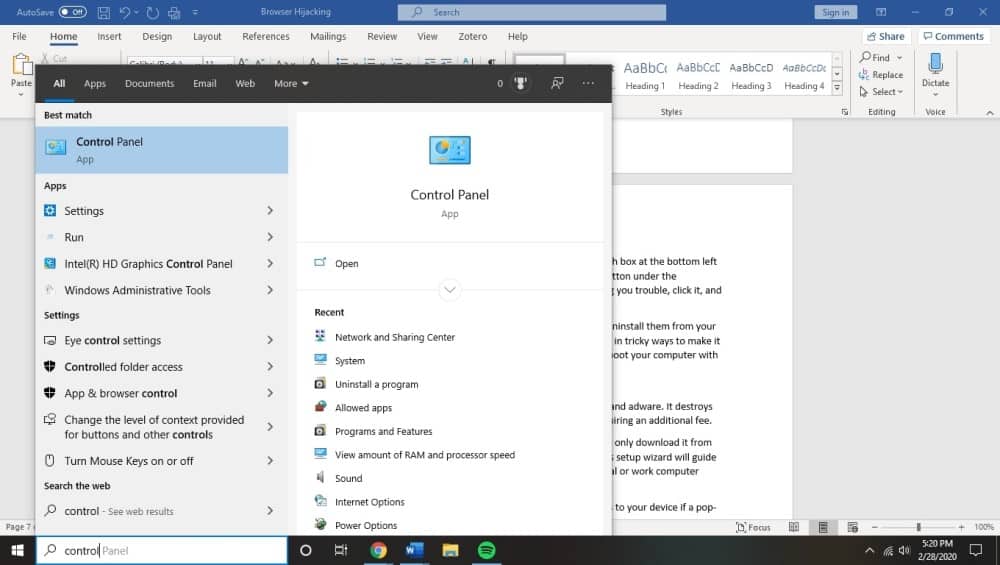The image size is (1000, 565).
Task: Expand arrow next to Eye control settings
Action: coord(270,340)
